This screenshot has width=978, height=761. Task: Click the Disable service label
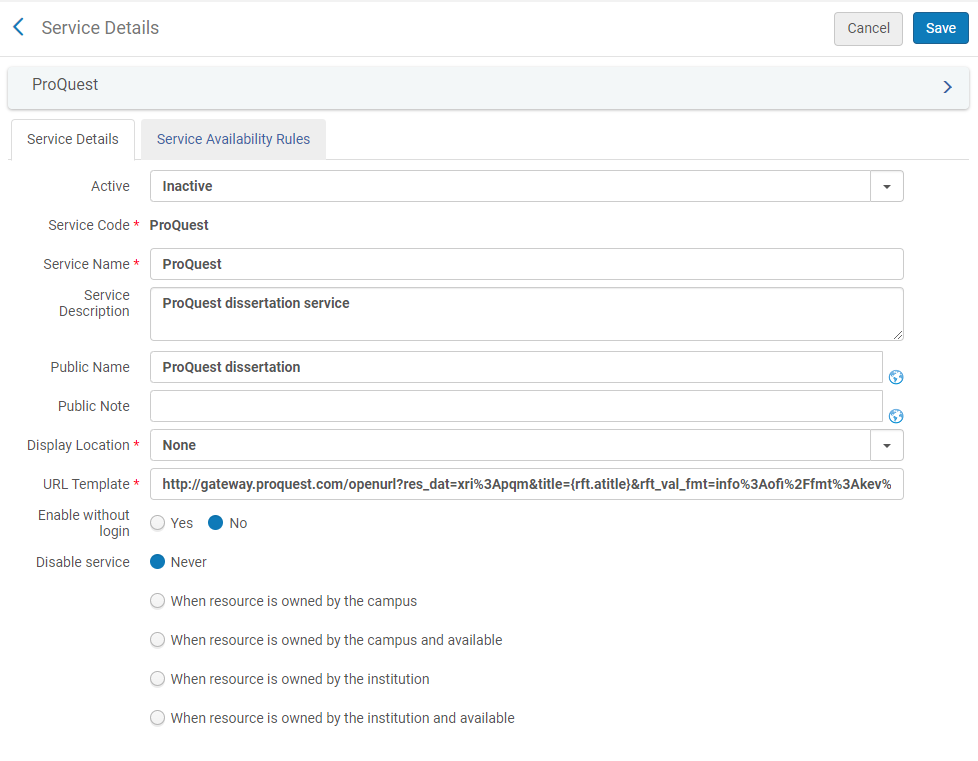click(x=83, y=562)
